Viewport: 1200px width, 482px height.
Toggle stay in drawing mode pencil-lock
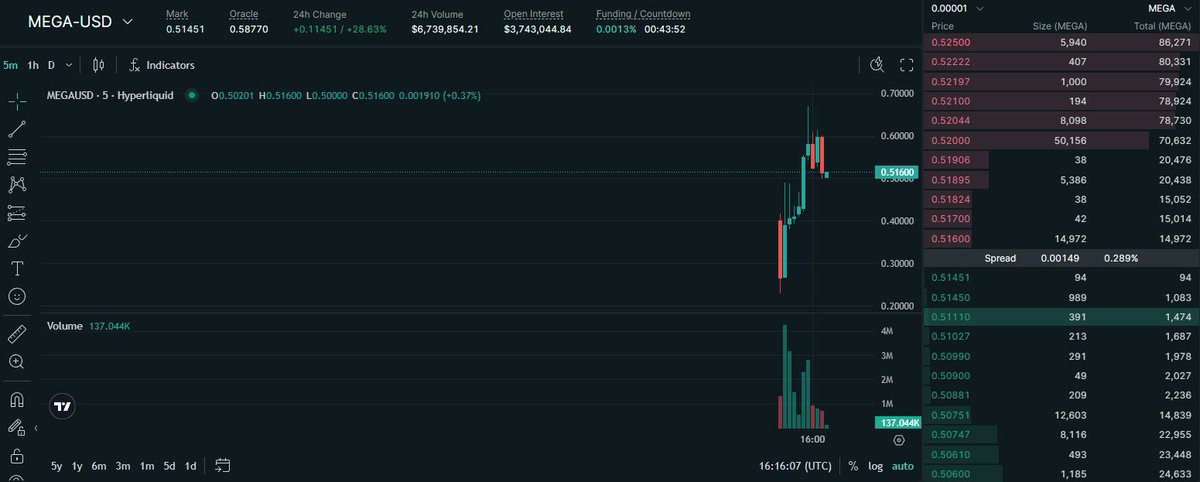tap(17, 427)
